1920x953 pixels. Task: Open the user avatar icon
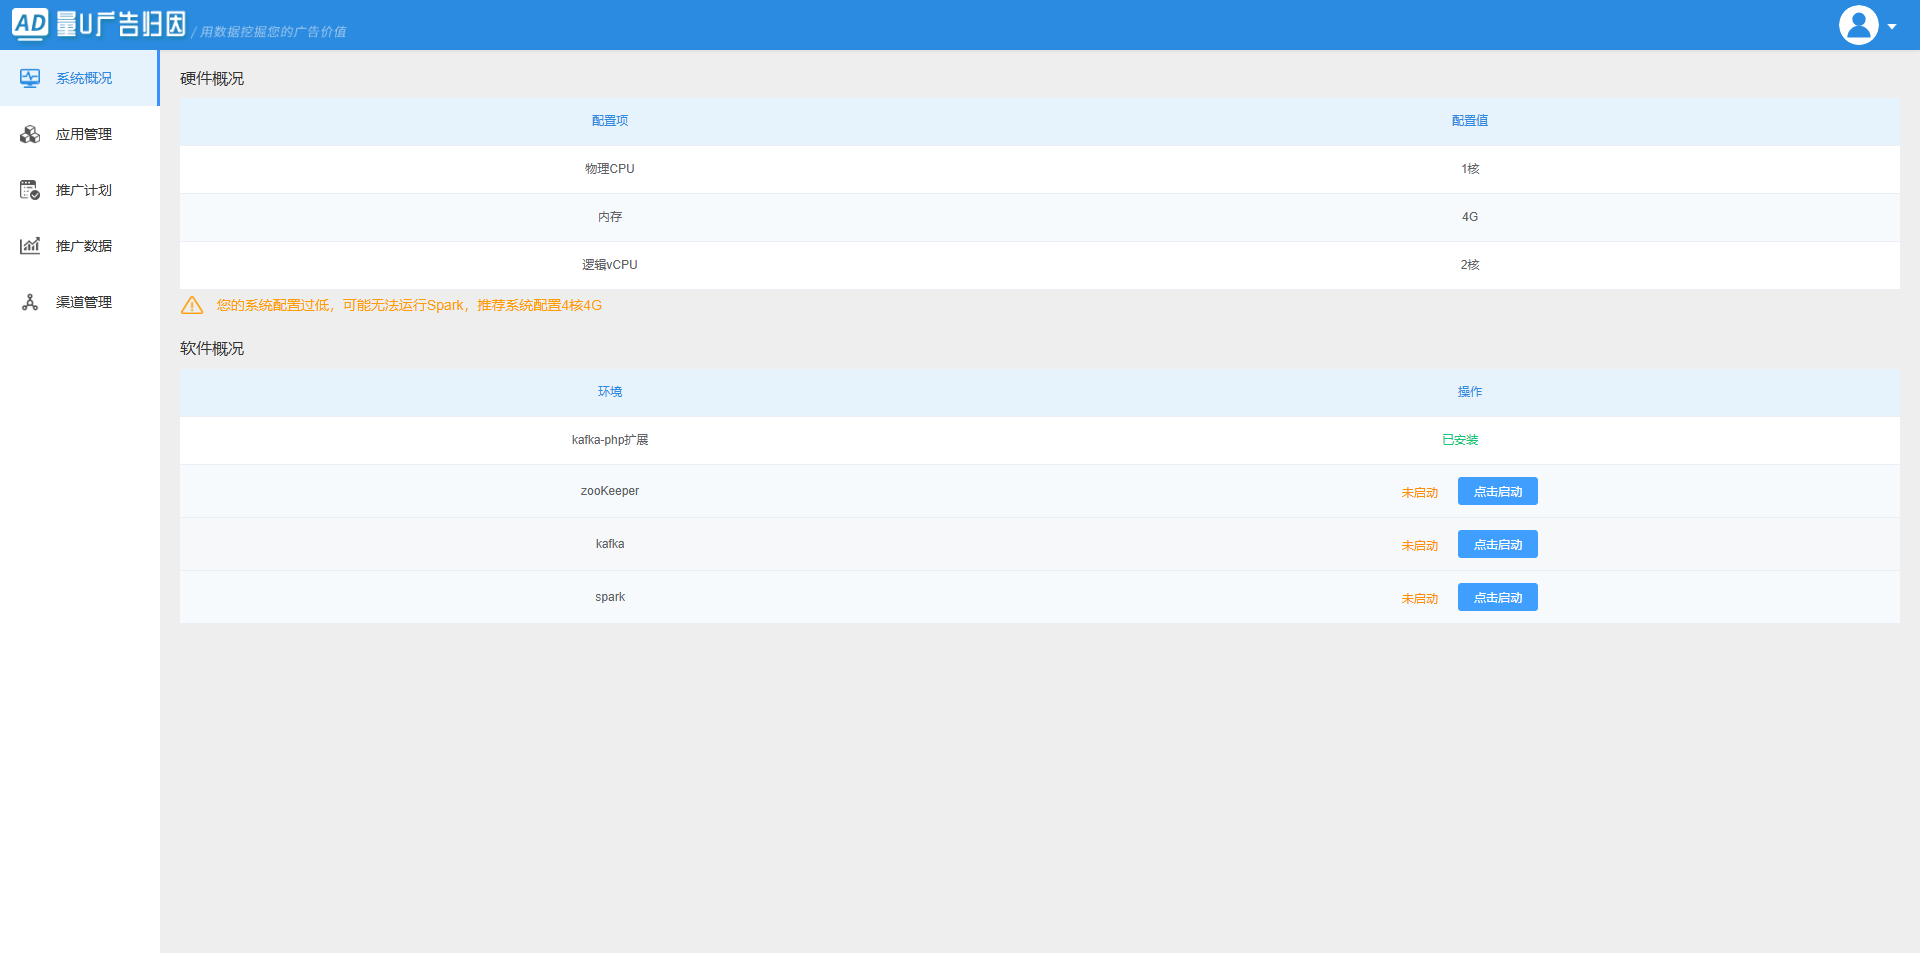[1858, 25]
